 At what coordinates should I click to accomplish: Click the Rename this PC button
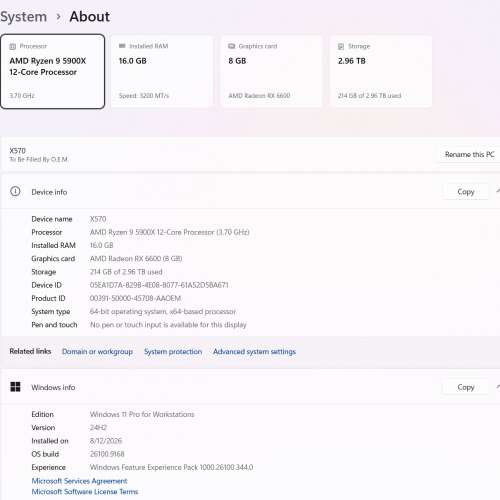tap(469, 154)
